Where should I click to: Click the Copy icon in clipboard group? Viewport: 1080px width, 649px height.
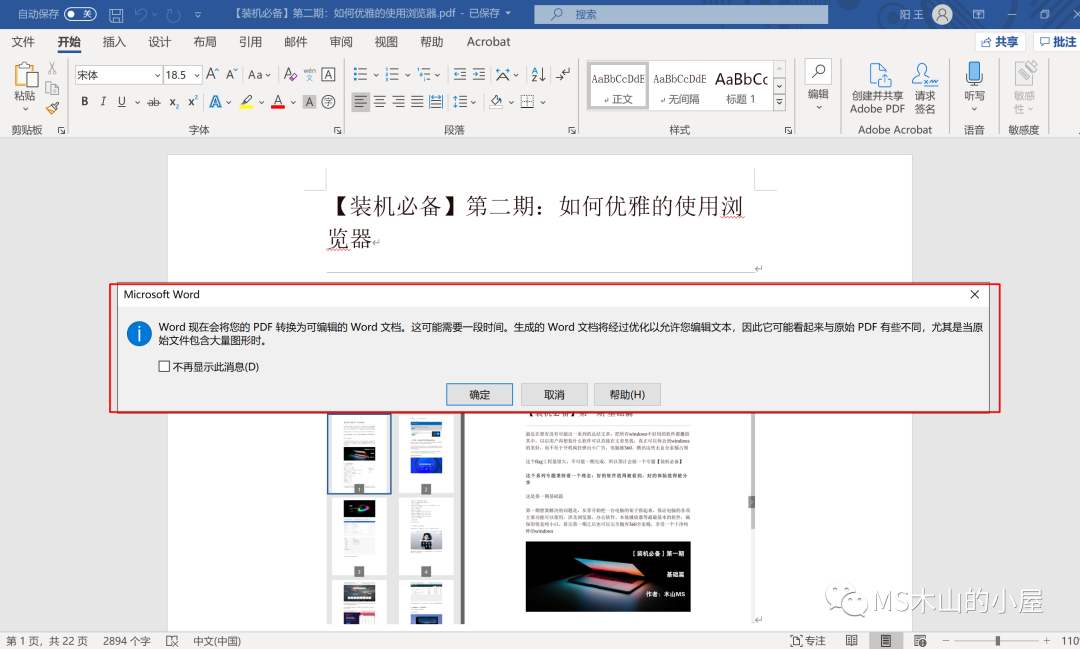pos(52,88)
